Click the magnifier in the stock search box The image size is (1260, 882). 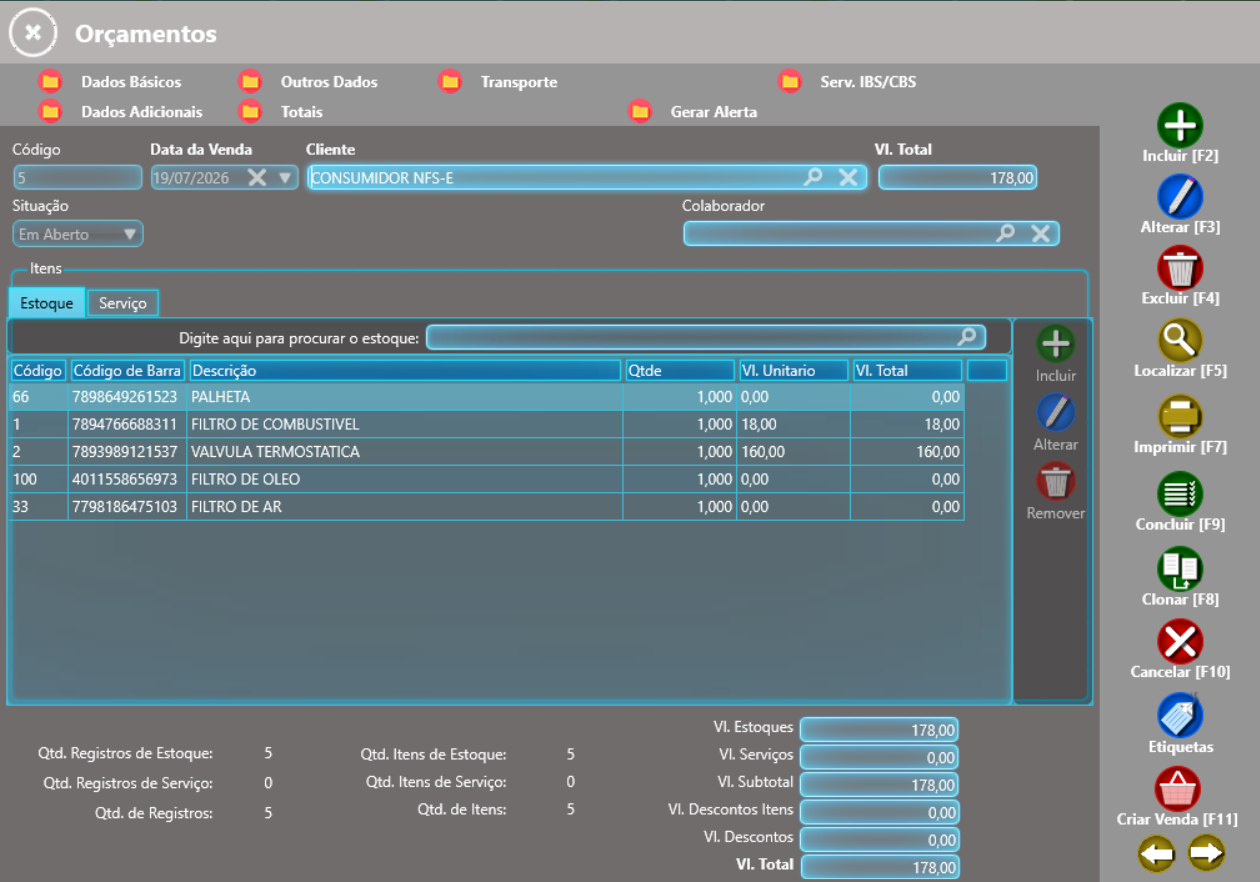(967, 337)
